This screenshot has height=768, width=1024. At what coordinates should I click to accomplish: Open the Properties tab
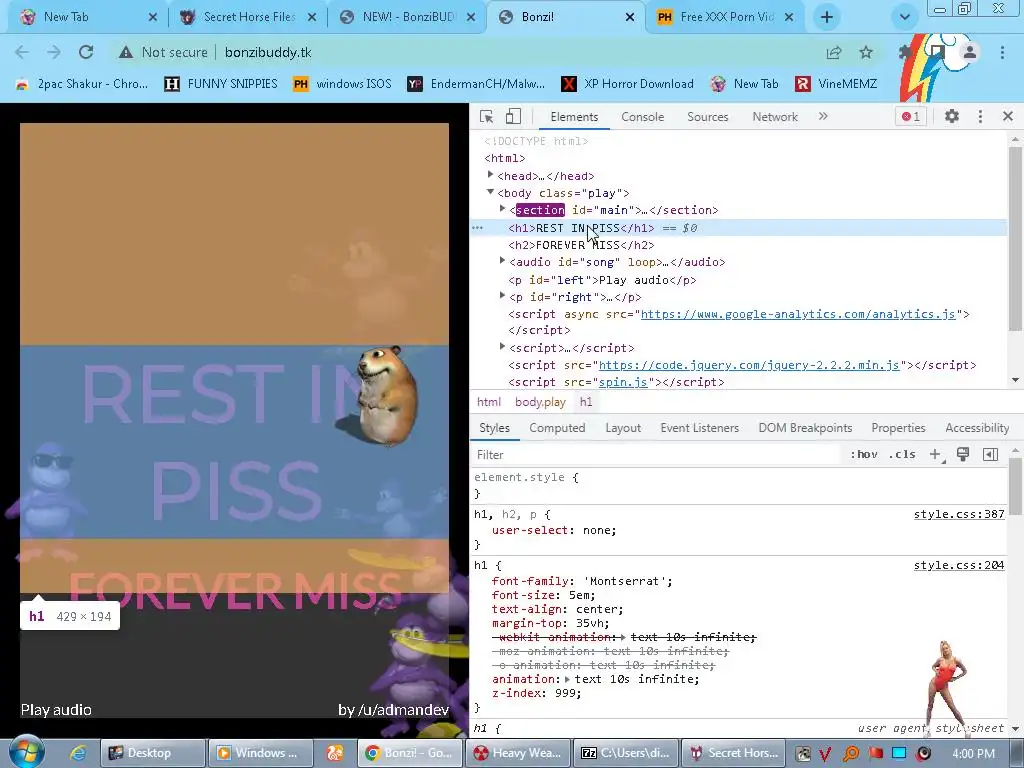click(898, 428)
